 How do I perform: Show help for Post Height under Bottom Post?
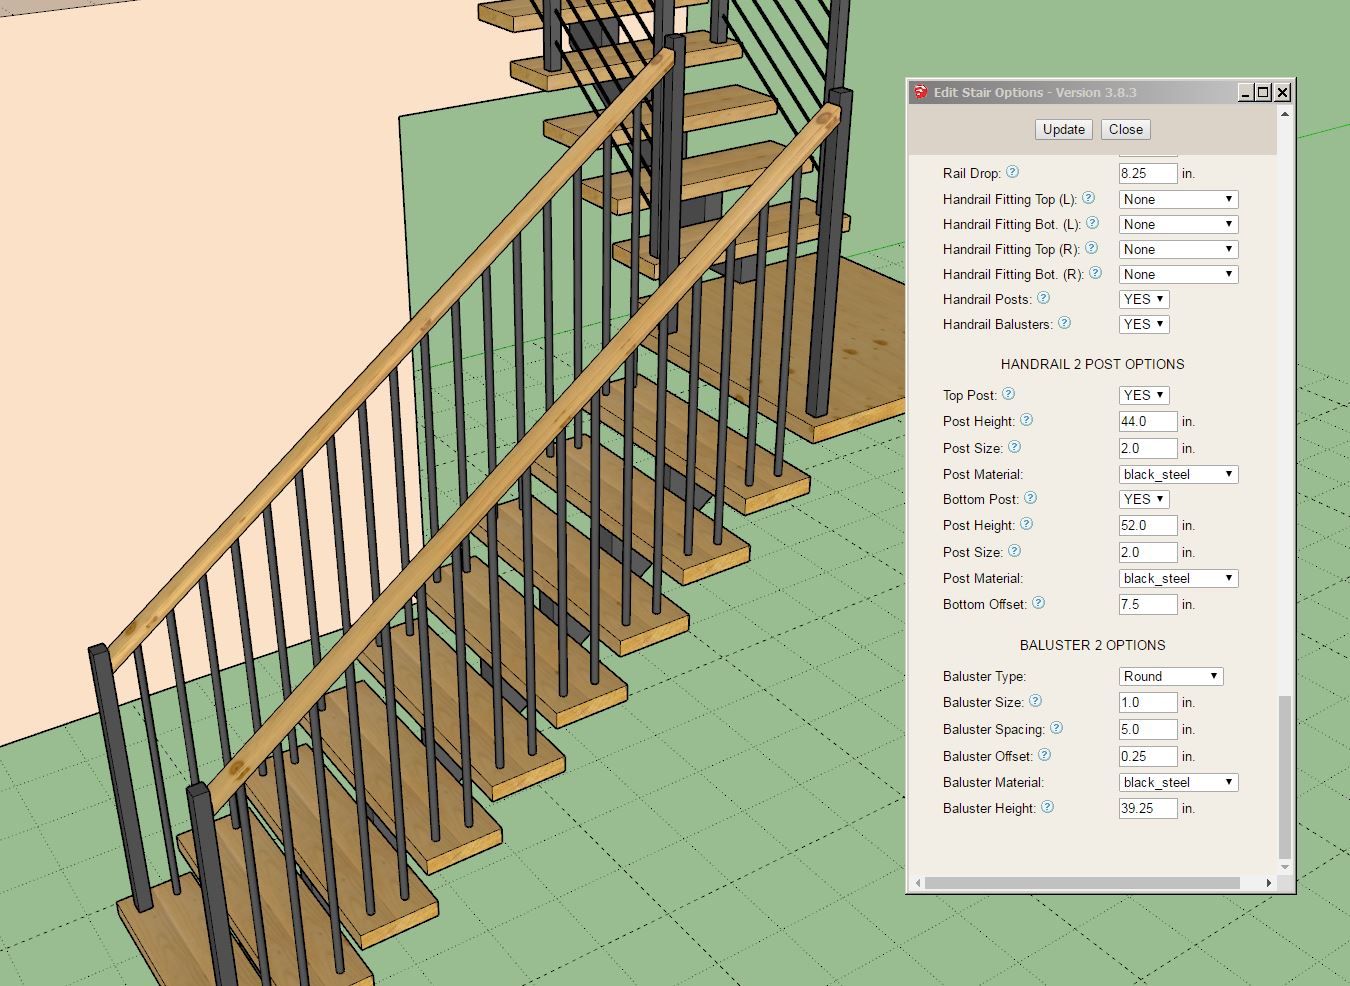pyautogui.click(x=1026, y=524)
